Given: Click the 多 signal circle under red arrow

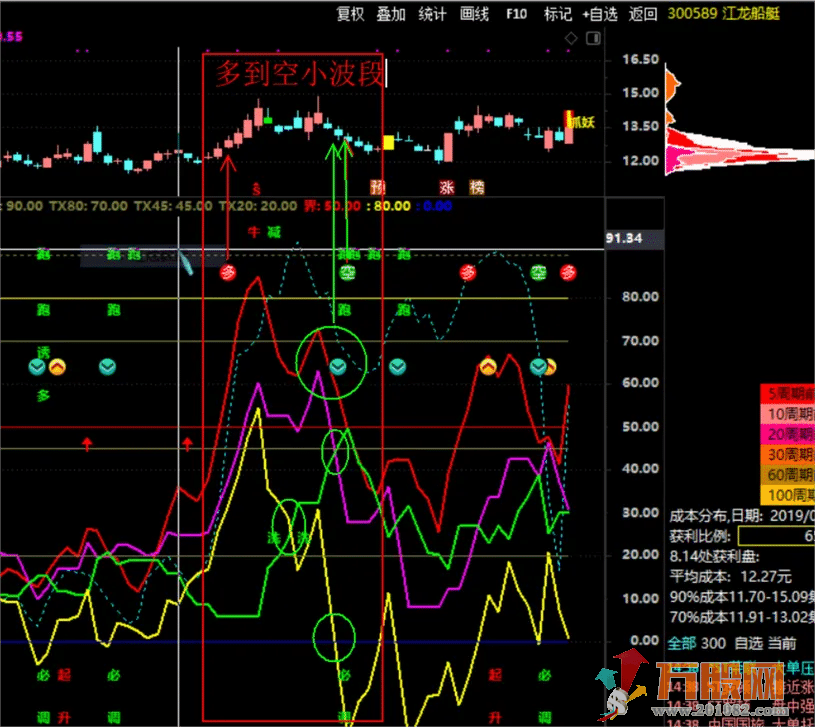Looking at the screenshot, I should pos(228,272).
